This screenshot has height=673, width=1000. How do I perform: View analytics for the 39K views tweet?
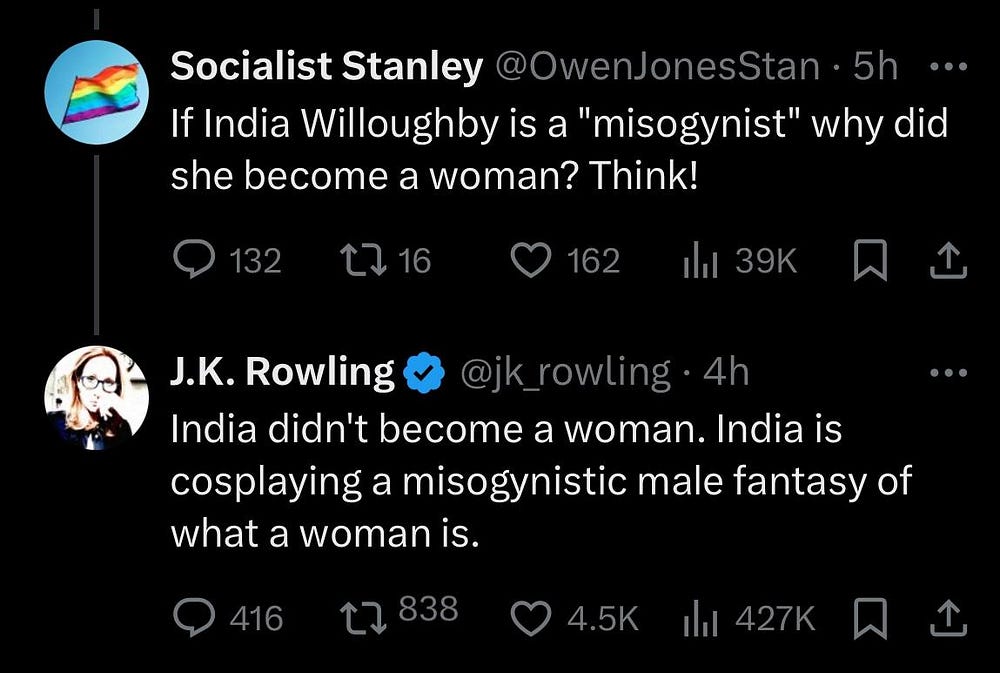pos(694,261)
